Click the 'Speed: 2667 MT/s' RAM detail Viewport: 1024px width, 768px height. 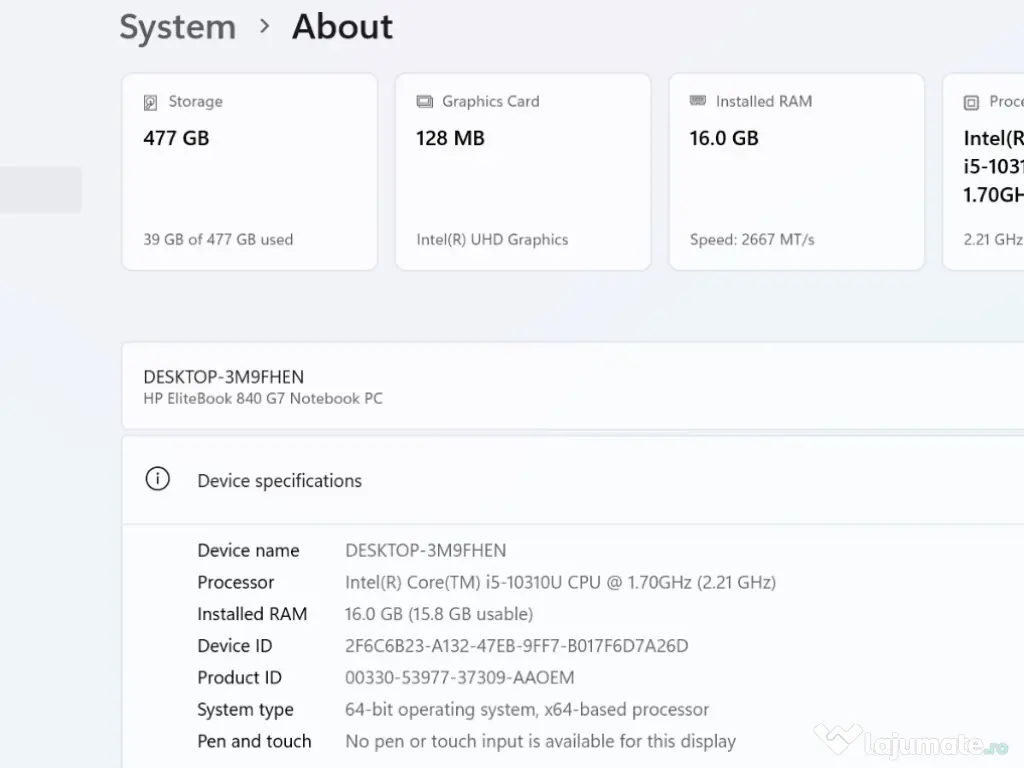(752, 240)
